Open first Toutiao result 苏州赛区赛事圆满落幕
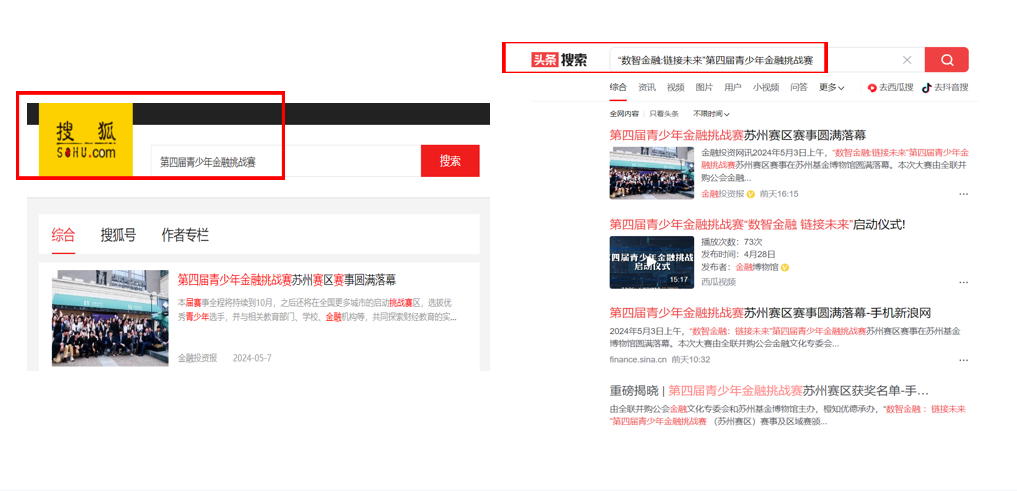Screen dimensions: 1017x491 coord(738,136)
